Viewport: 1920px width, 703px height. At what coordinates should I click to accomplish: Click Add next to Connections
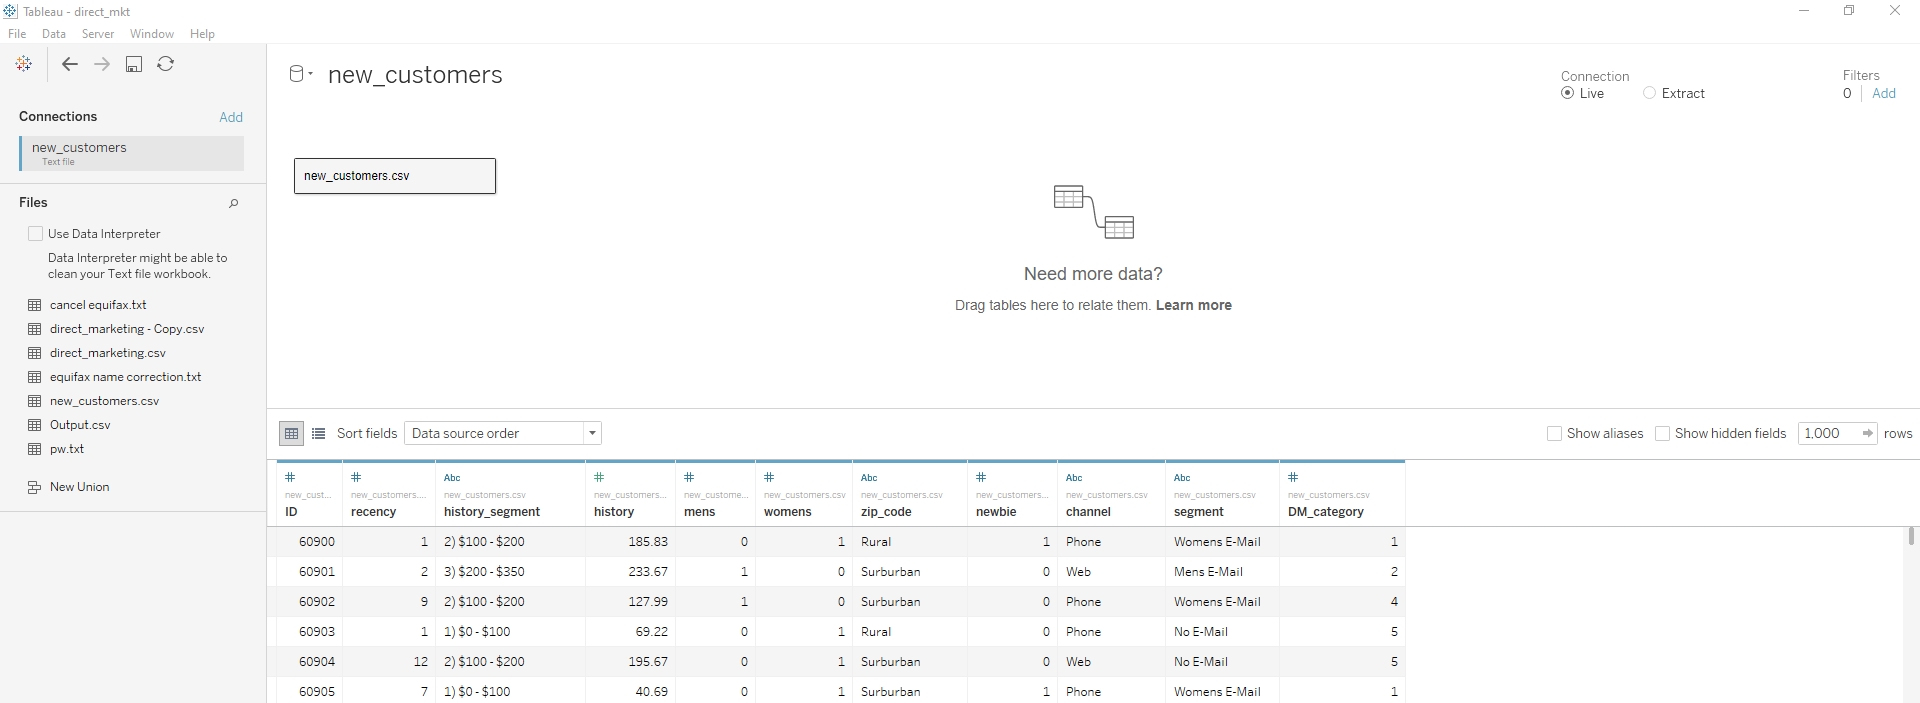click(x=231, y=117)
